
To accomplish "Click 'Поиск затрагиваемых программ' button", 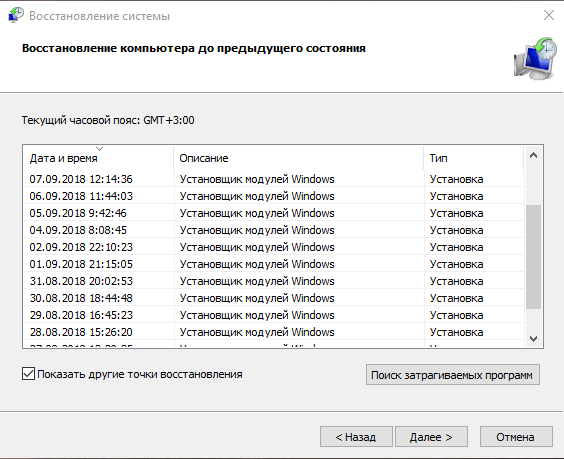I will click(x=452, y=375).
